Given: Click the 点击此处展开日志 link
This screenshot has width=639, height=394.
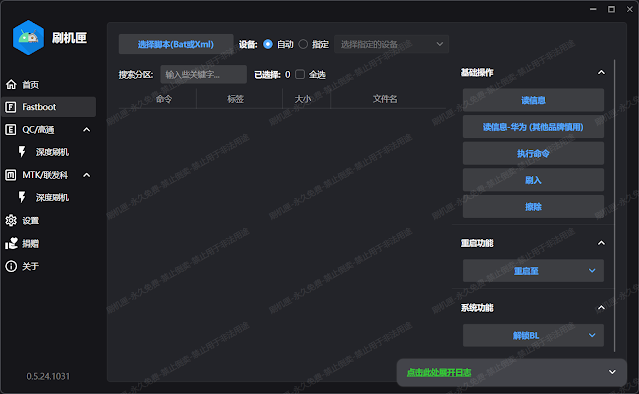Looking at the screenshot, I should pos(439,372).
